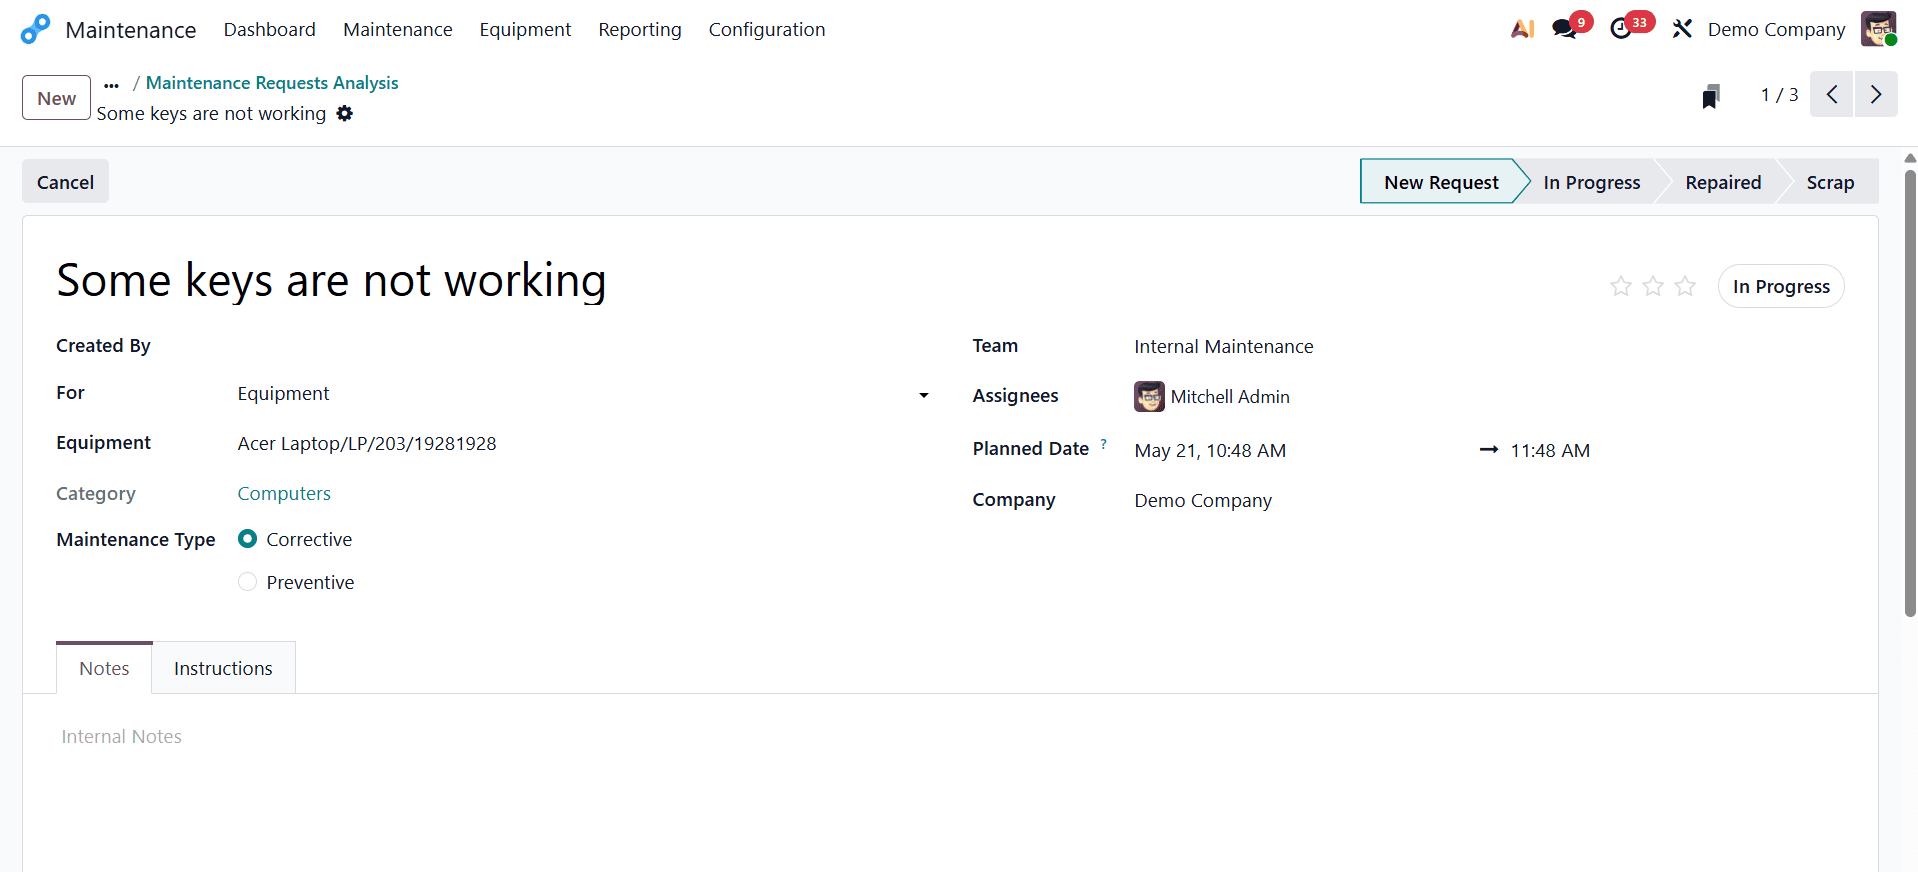Set stage to Scrap
Screen dimensions: 1918x872
tap(1829, 182)
